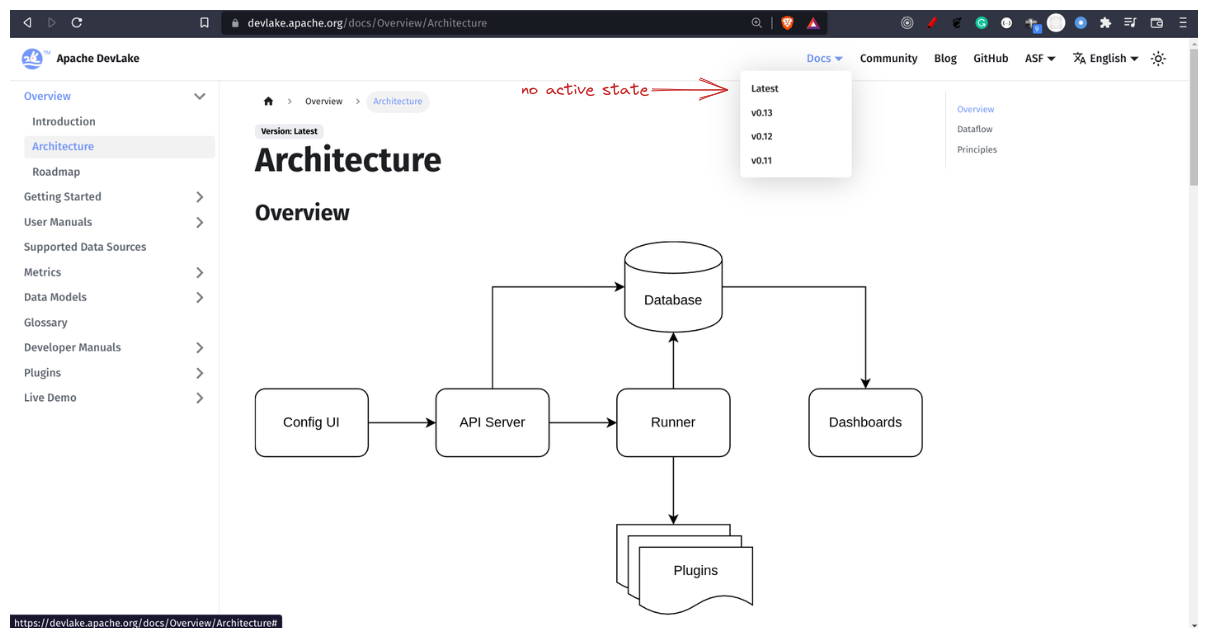Jump to Principles in table of contents
The width and height of the screenshot is (1207, 637).
tap(977, 150)
